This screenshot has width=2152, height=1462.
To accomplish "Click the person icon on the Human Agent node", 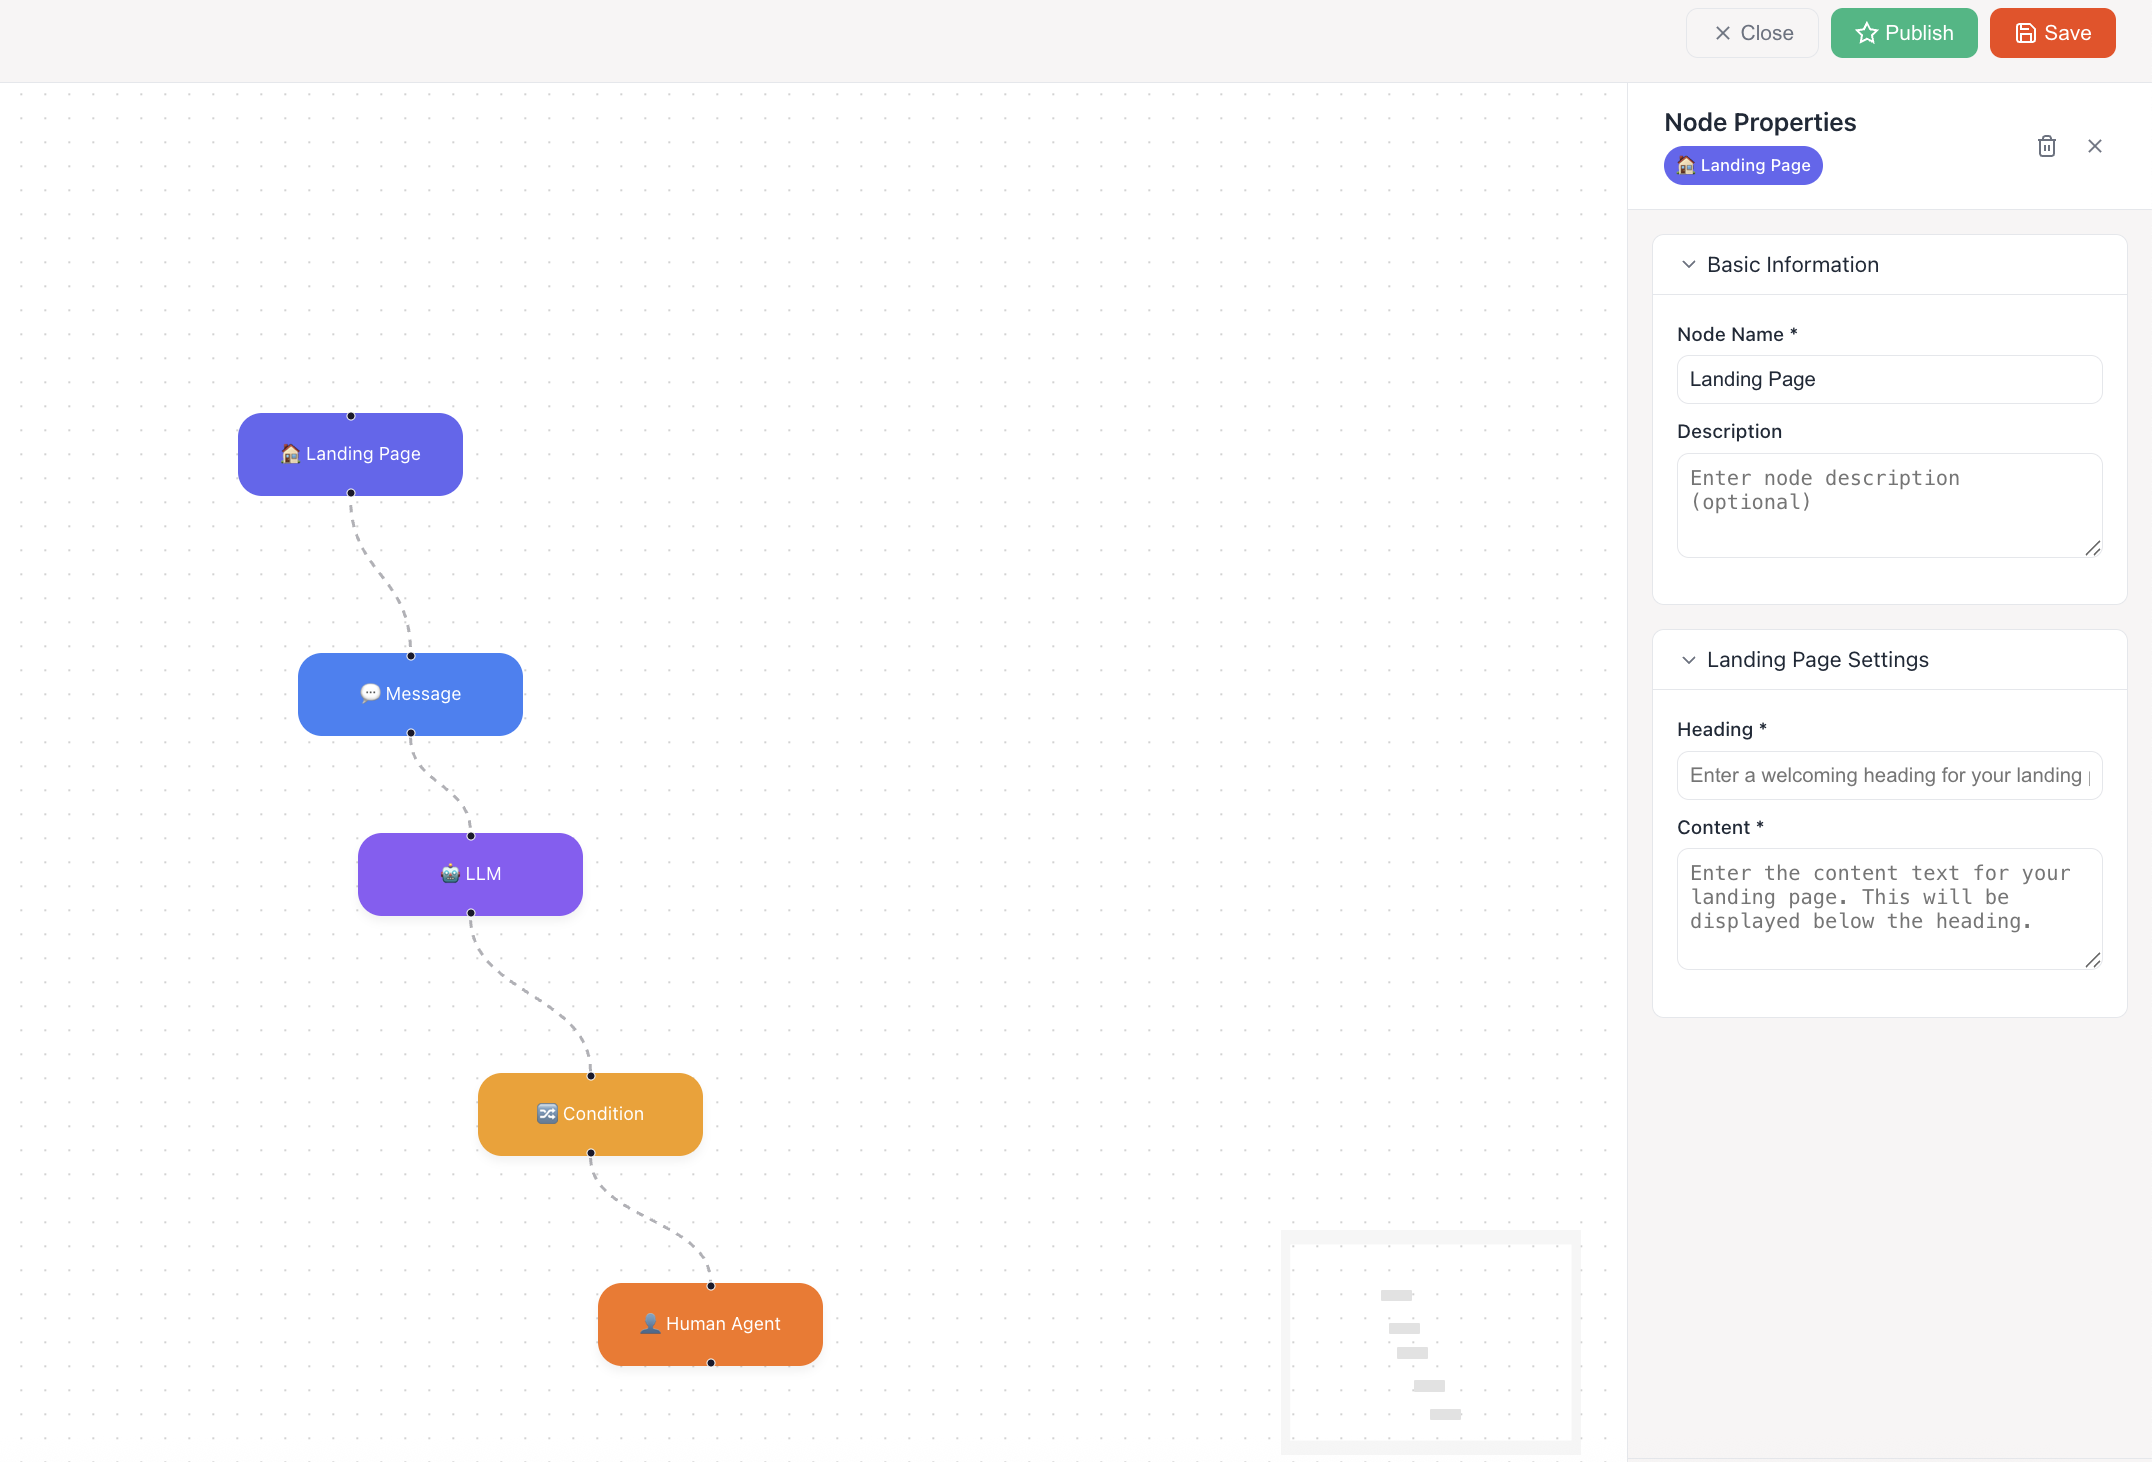I will tap(650, 1324).
